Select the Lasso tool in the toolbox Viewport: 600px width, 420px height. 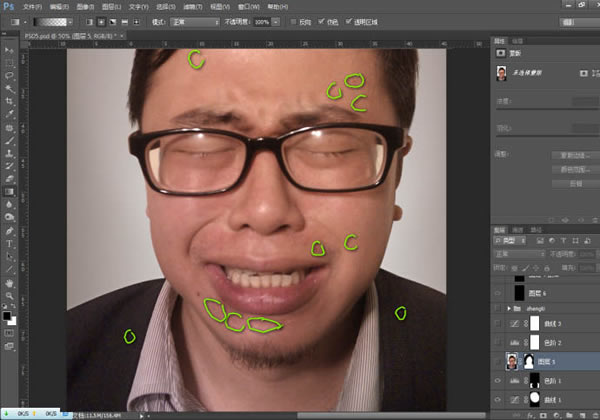9,75
